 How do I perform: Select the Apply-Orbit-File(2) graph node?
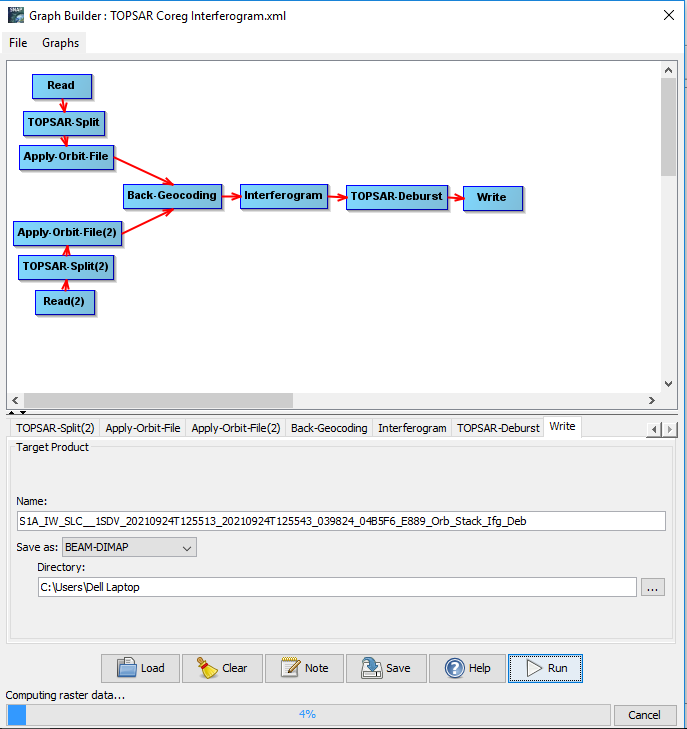[x=67, y=233]
